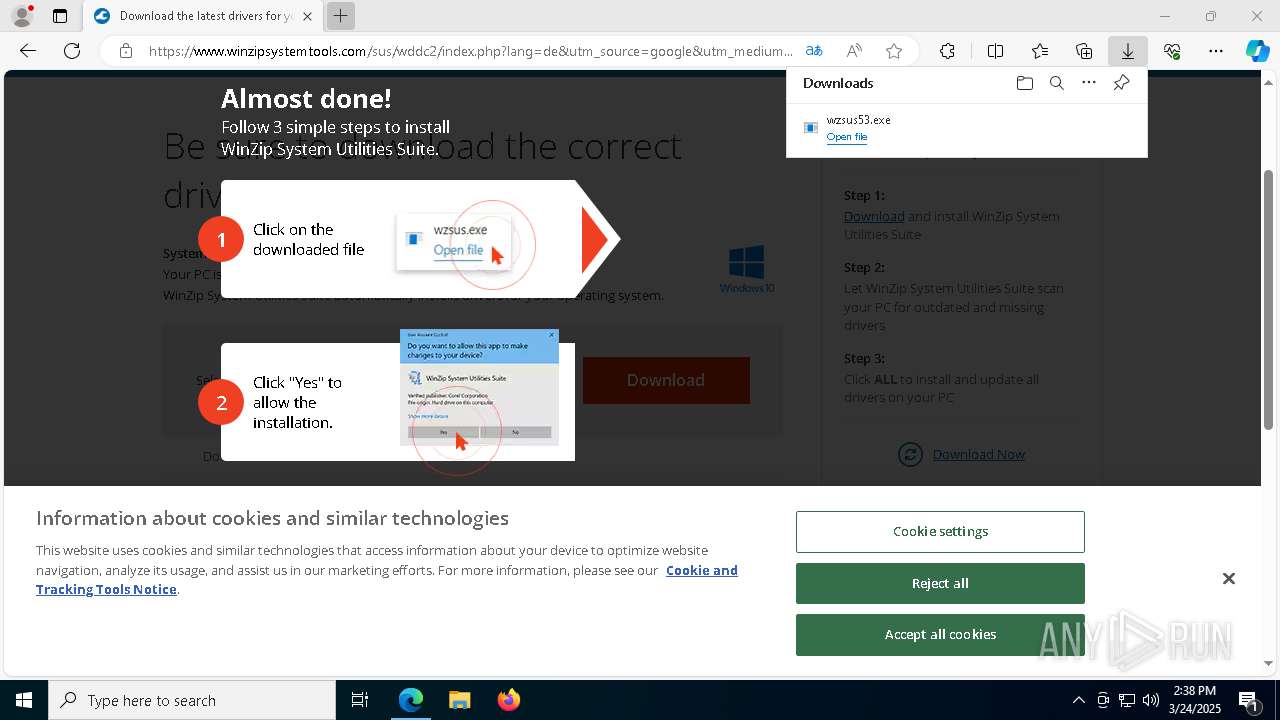
Task: Open Downloads more options
Action: 1089,83
